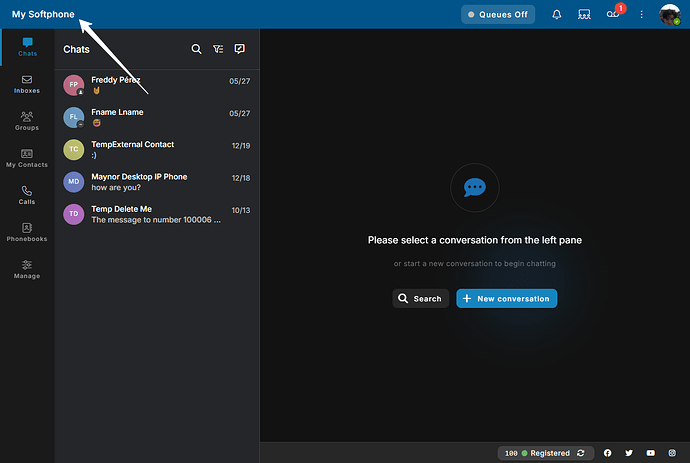This screenshot has width=690, height=463.
Task: Click the 10/13 date on Temp Delete Me
Action: point(241,210)
